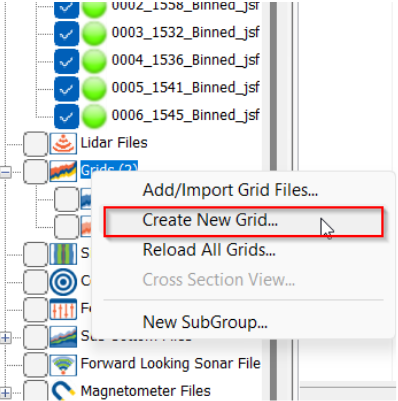Screen dimensions: 398x401
Task: Select New SubGroup menu entry
Action: pyautogui.click(x=205, y=322)
